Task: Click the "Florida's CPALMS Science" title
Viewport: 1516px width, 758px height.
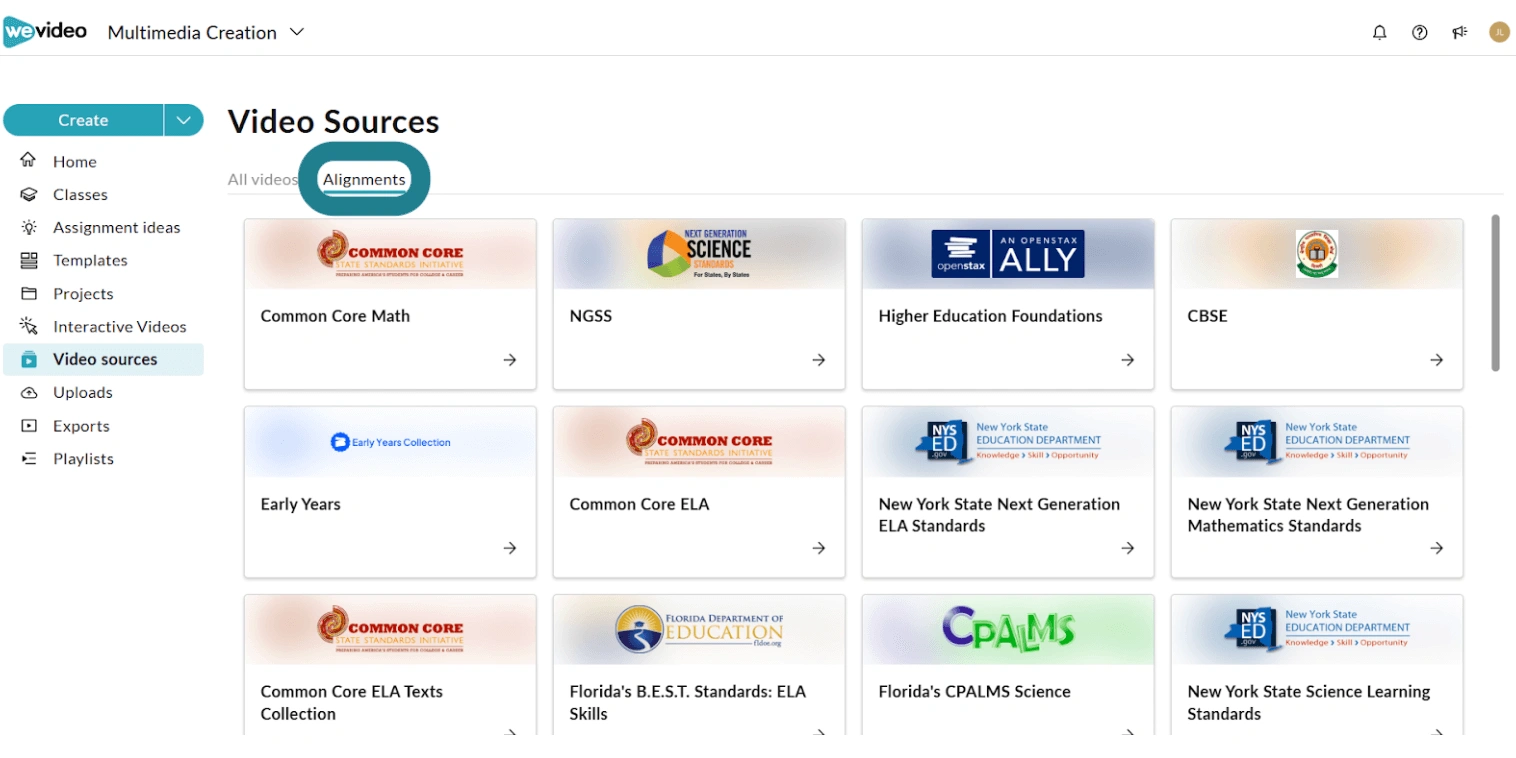Action: (974, 691)
